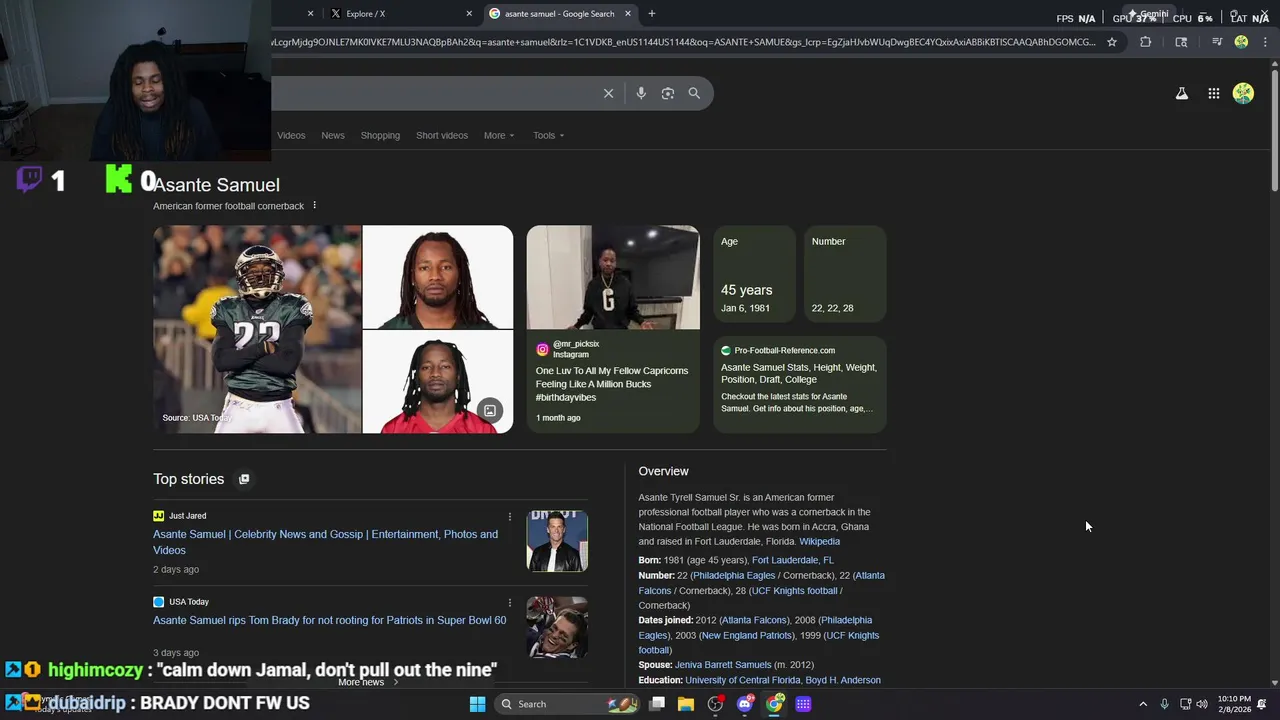The height and width of the screenshot is (720, 1280).
Task: Open the white-background headshot thumbnail
Action: click(x=438, y=277)
